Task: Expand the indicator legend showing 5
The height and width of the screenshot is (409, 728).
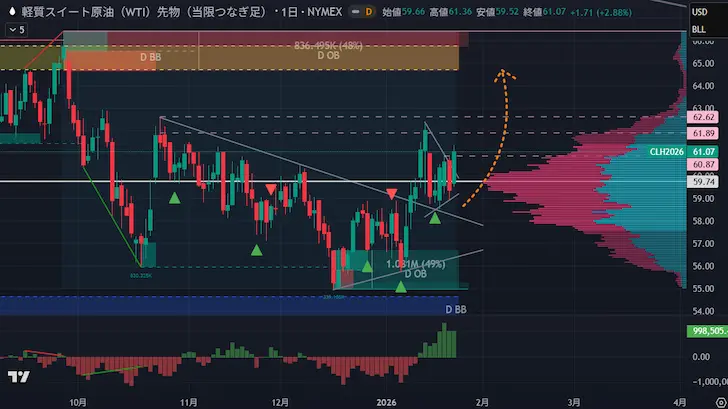Action: tap(16, 30)
